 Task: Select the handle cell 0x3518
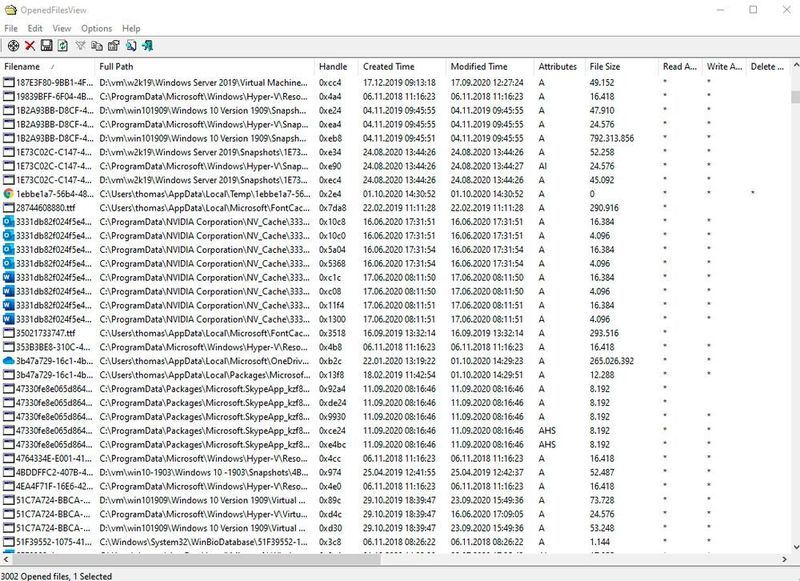[332, 333]
